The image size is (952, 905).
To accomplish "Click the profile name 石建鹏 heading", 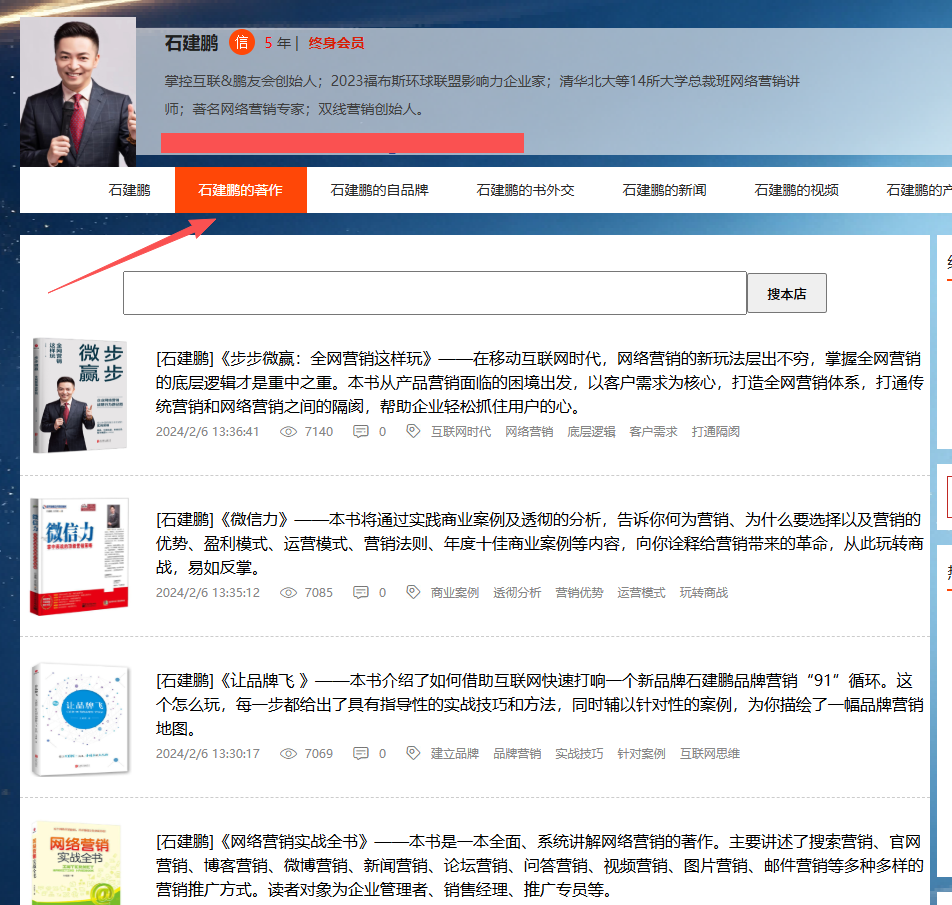I will [x=191, y=43].
